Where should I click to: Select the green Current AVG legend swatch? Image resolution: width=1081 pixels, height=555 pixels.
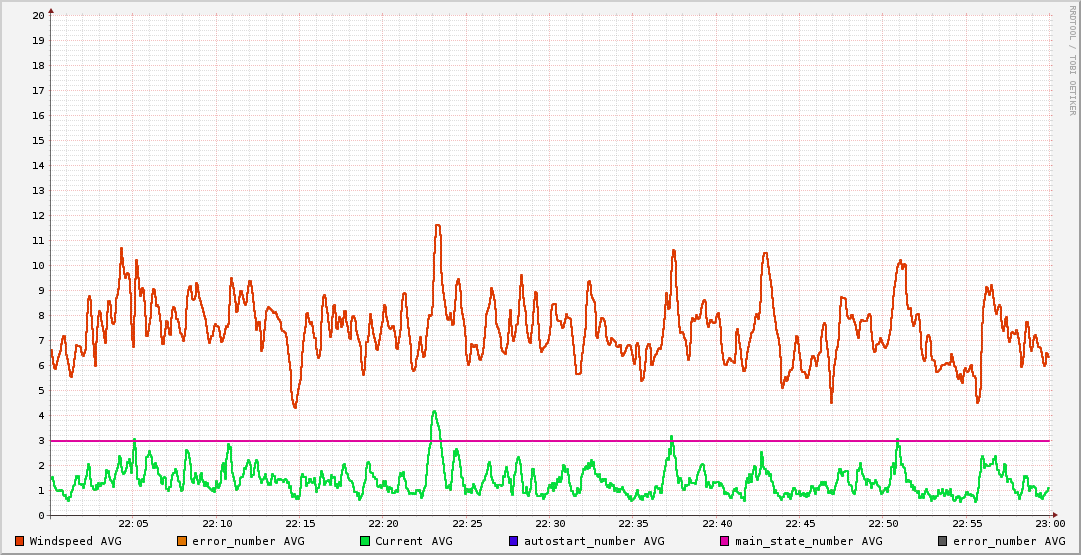[365, 541]
